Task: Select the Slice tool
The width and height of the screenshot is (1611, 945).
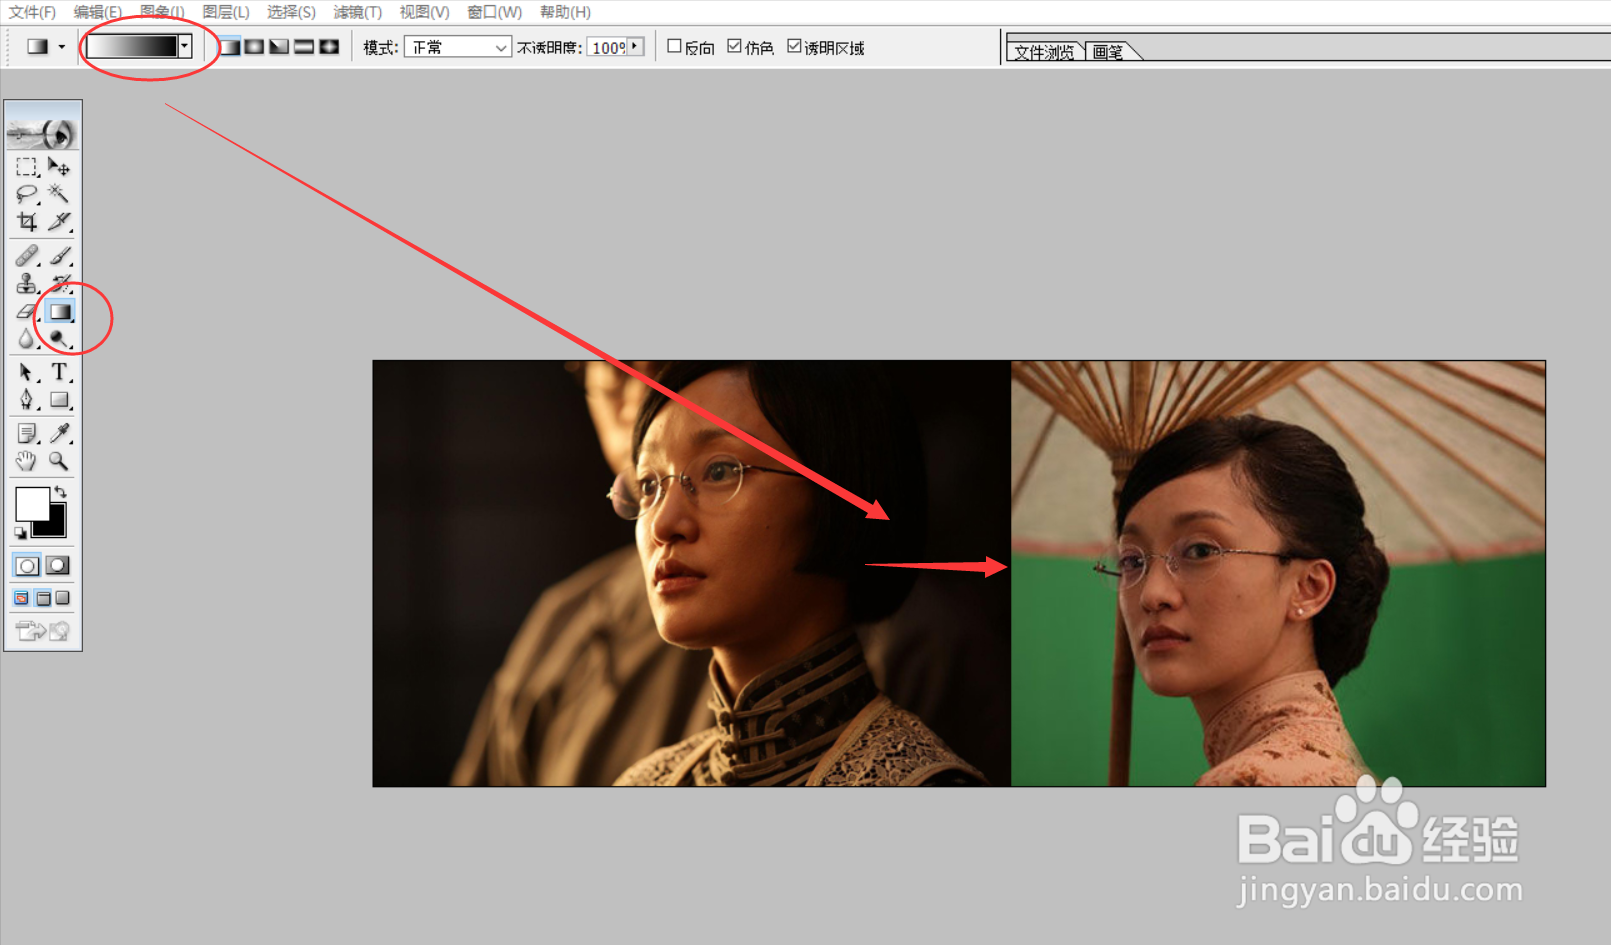Action: point(59,221)
